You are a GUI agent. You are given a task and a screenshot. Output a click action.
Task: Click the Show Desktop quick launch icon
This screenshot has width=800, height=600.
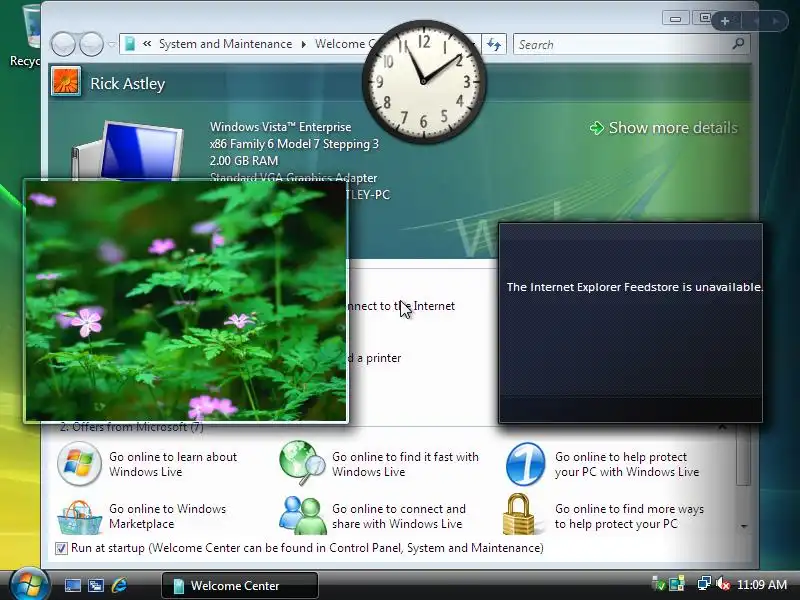[72, 585]
